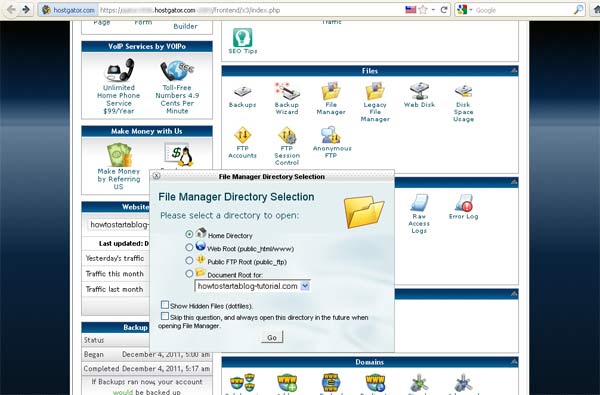Open the File Manager icon
600x395 pixels.
[x=331, y=99]
